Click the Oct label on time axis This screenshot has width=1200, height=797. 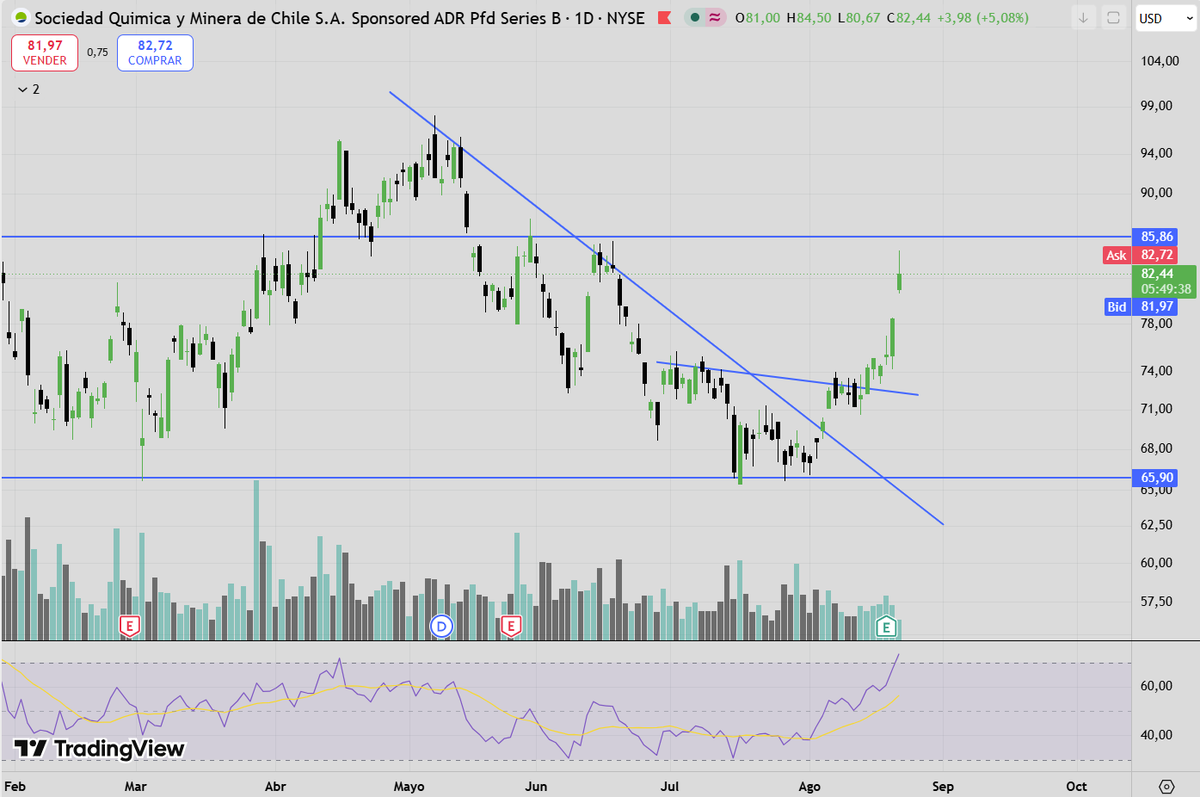point(1076,785)
